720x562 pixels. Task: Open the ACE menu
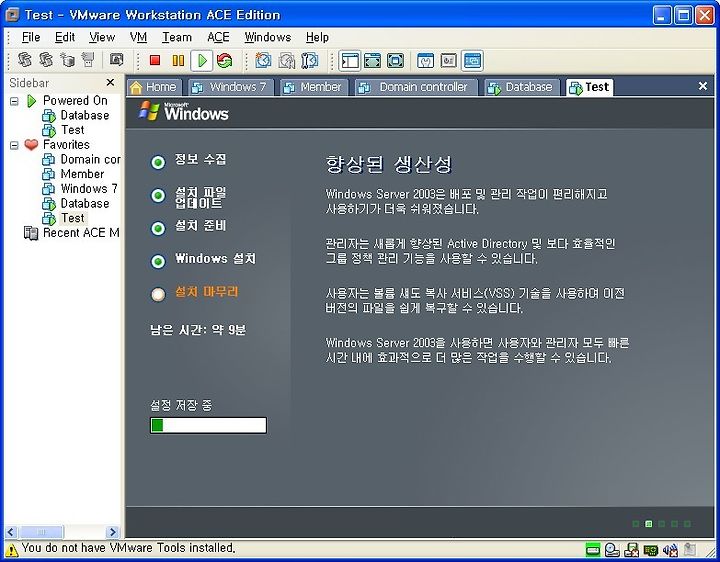[x=218, y=37]
